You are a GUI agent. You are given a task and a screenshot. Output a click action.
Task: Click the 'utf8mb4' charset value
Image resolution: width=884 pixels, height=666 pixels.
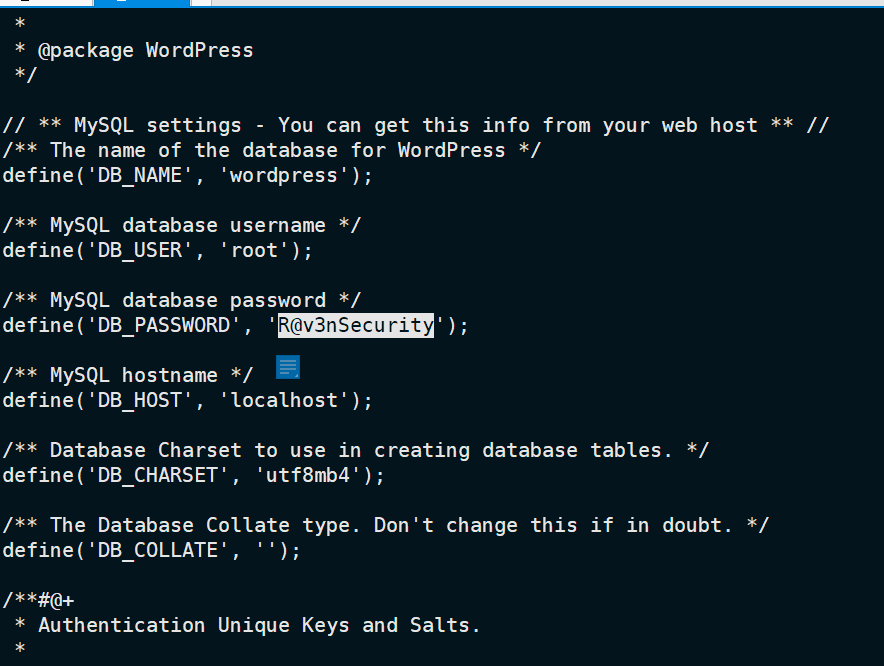coord(308,475)
